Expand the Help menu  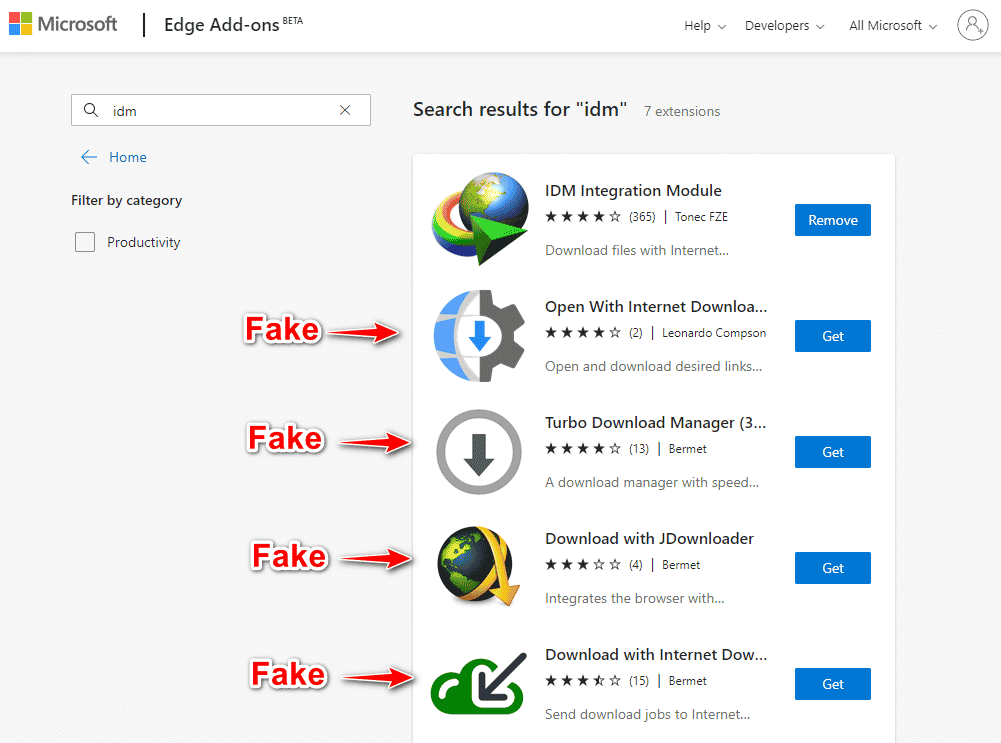705,26
